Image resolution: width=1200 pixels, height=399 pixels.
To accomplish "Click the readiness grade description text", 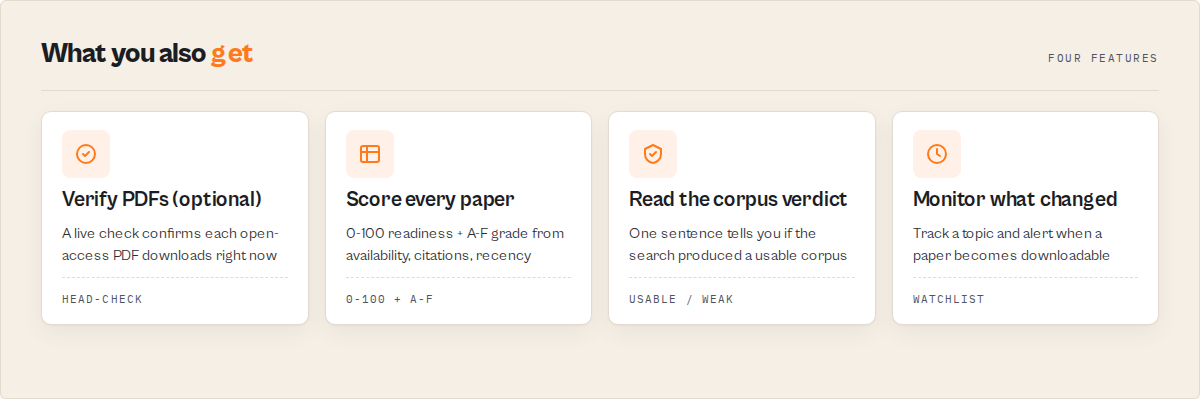I will pyautogui.click(x=455, y=244).
